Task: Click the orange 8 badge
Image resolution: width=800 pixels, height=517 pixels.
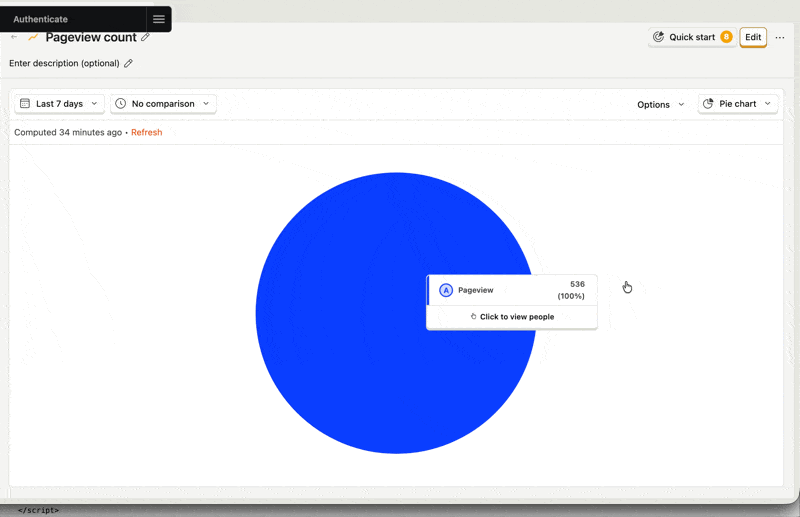Action: point(726,37)
